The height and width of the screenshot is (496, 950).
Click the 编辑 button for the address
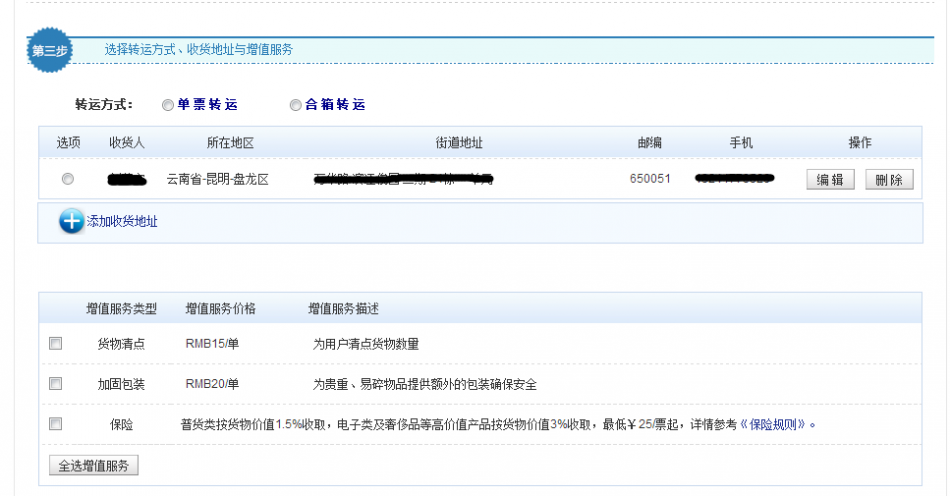point(830,179)
